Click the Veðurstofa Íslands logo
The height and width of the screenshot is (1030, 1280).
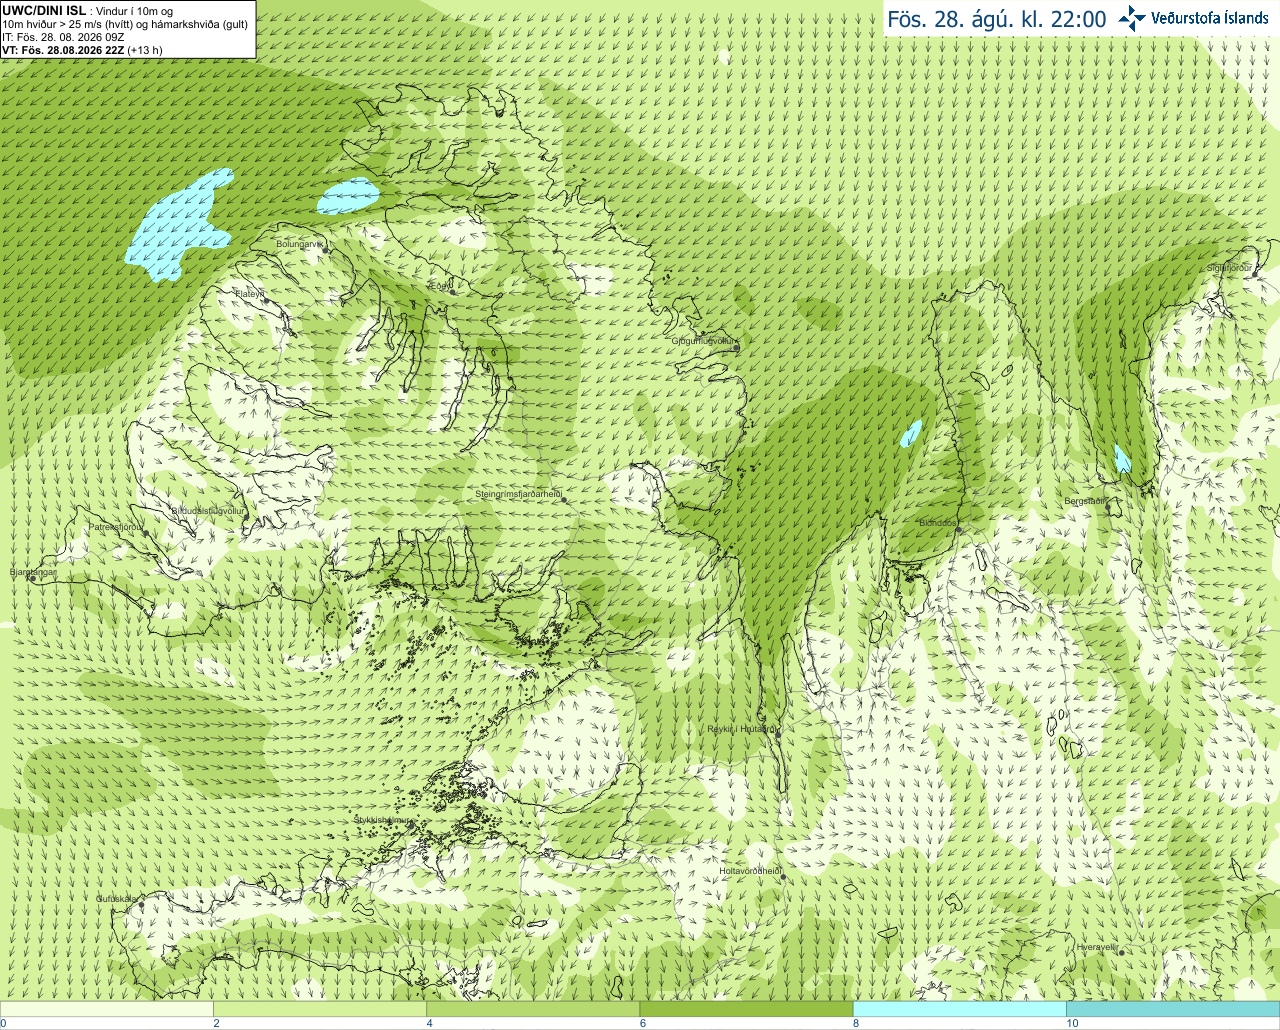tap(1192, 18)
